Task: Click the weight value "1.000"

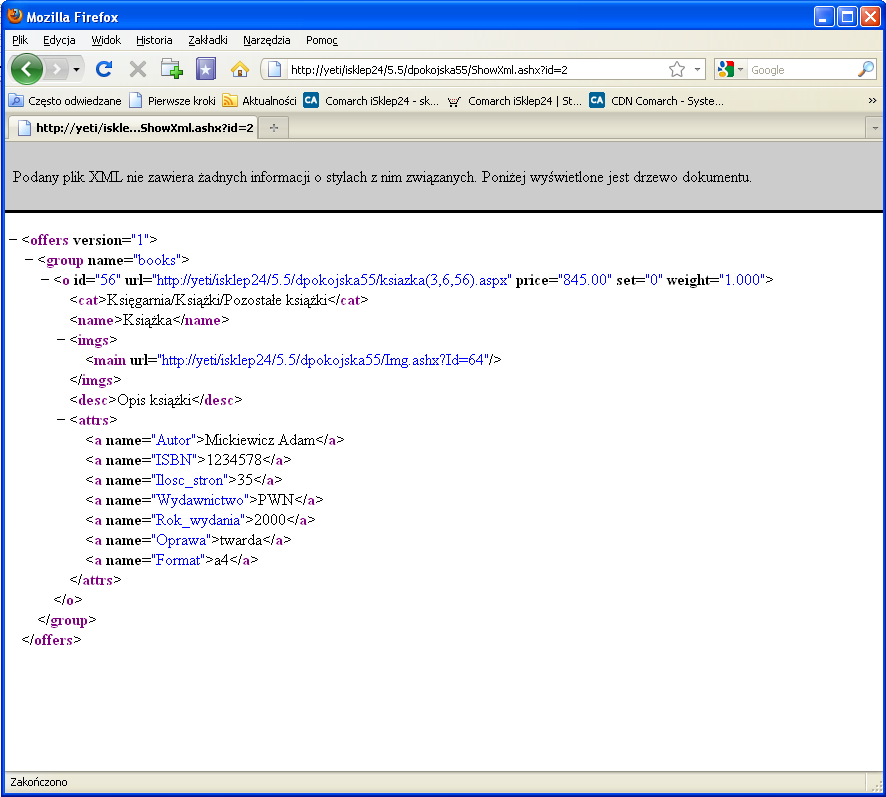Action: [742, 280]
